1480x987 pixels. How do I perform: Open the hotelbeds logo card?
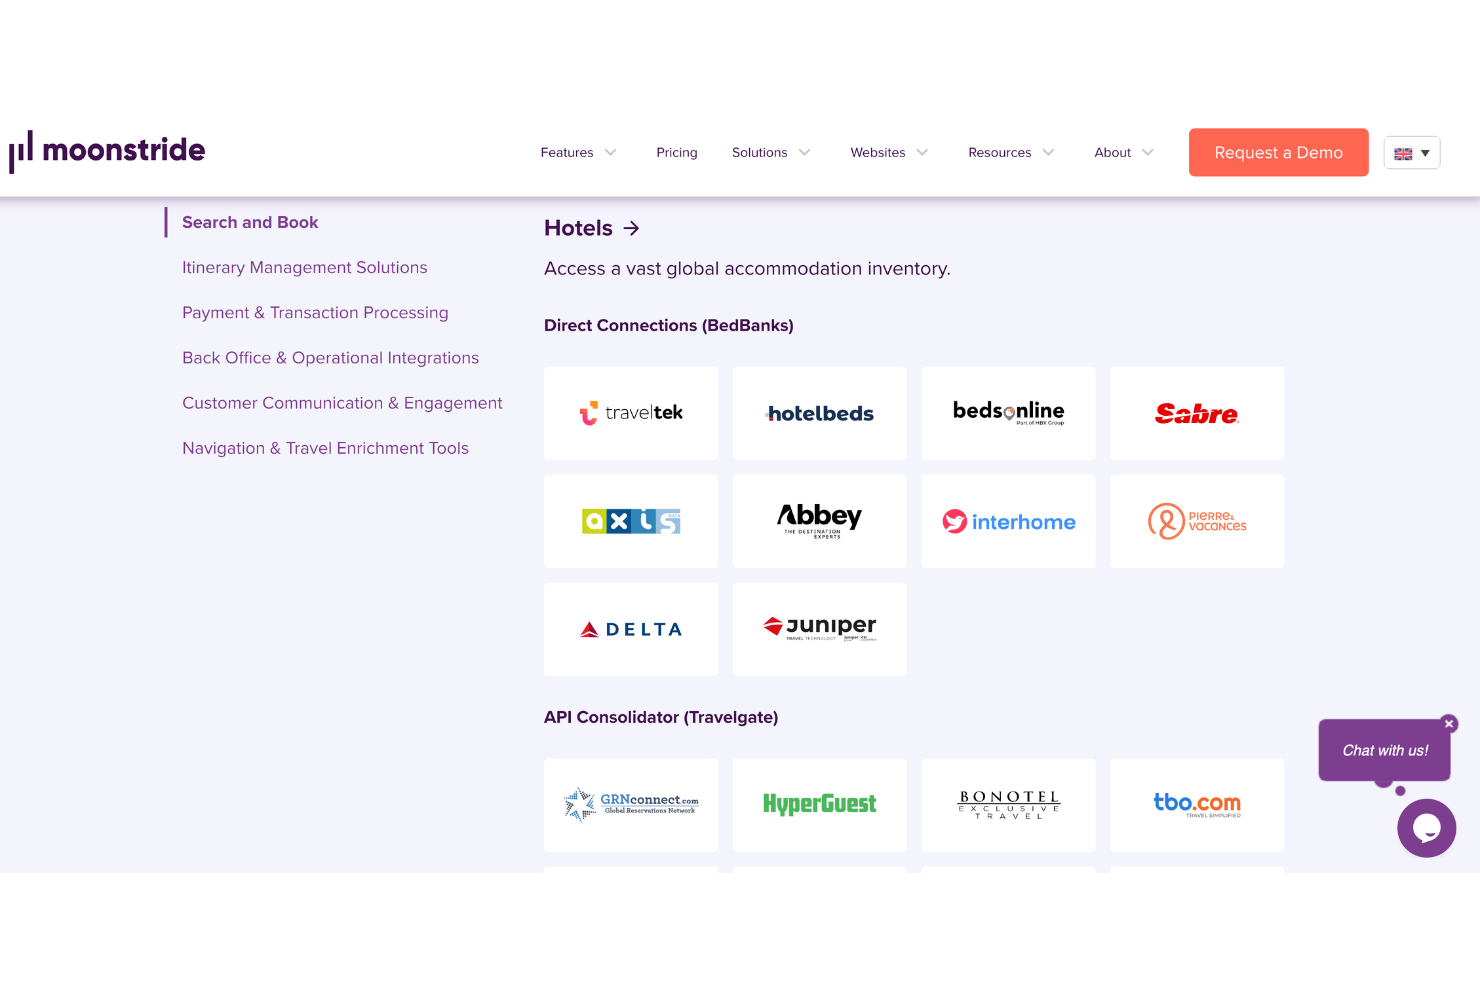[x=820, y=413]
